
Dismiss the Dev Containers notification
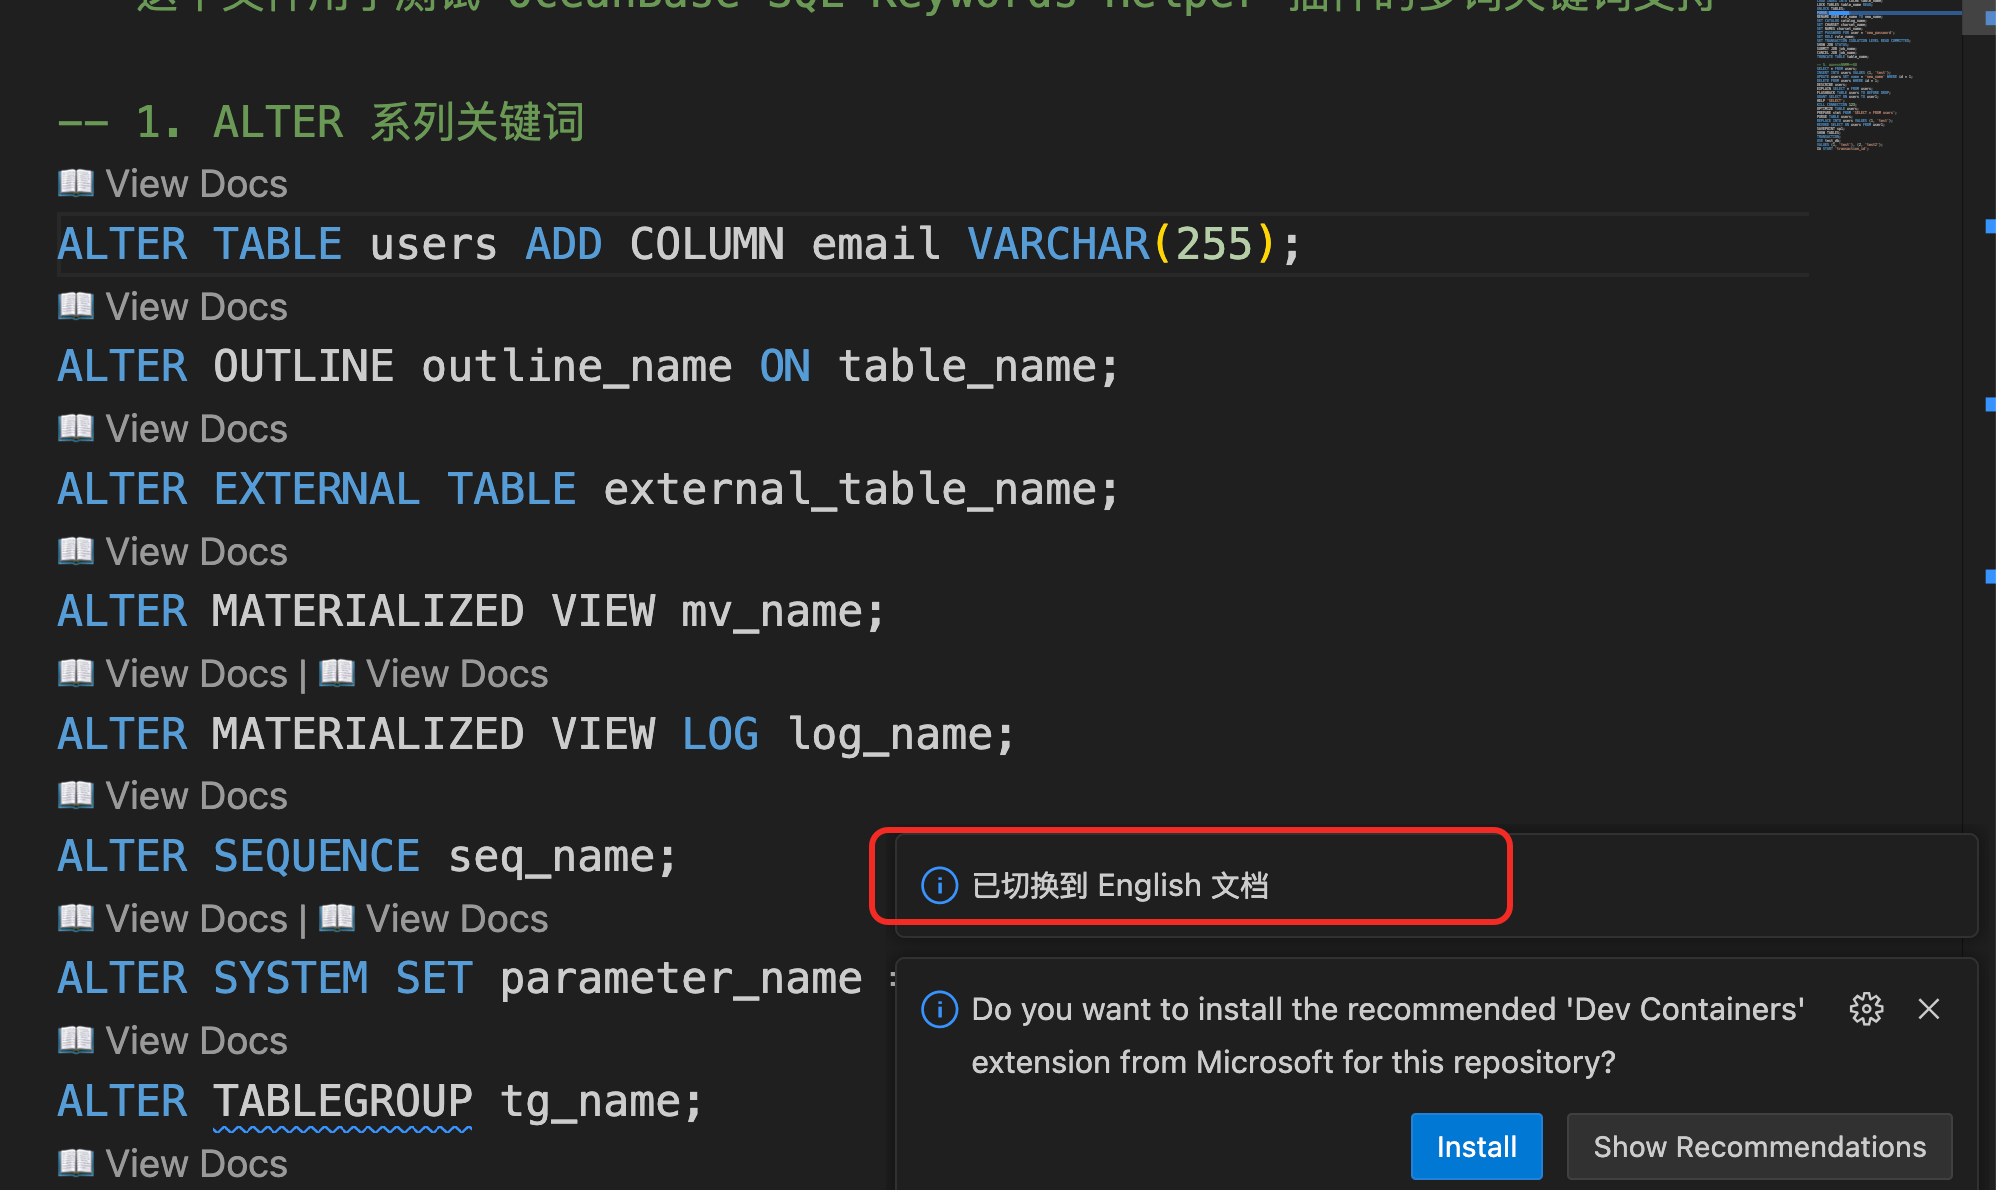(1929, 1009)
